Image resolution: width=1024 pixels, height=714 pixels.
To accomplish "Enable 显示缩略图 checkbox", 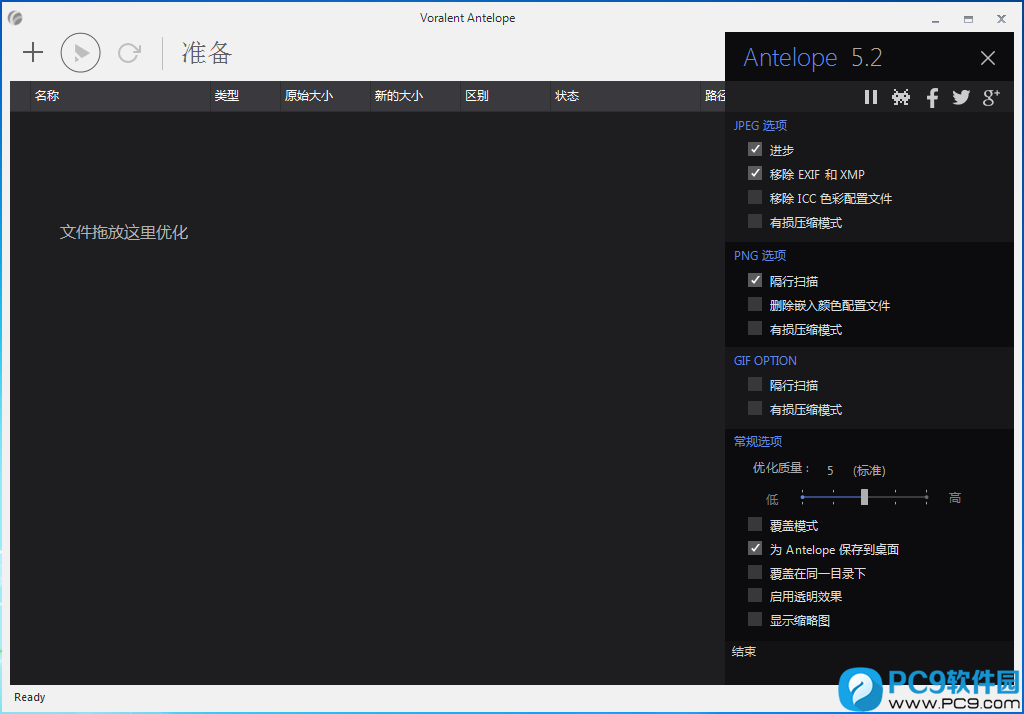I will click(755, 620).
